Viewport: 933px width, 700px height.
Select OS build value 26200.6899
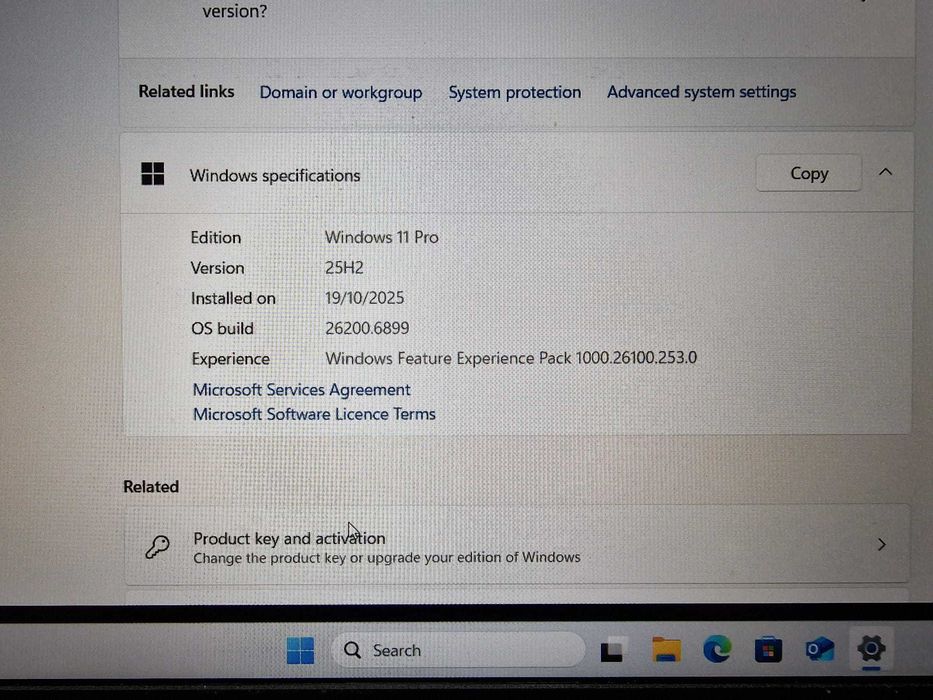pyautogui.click(x=367, y=328)
